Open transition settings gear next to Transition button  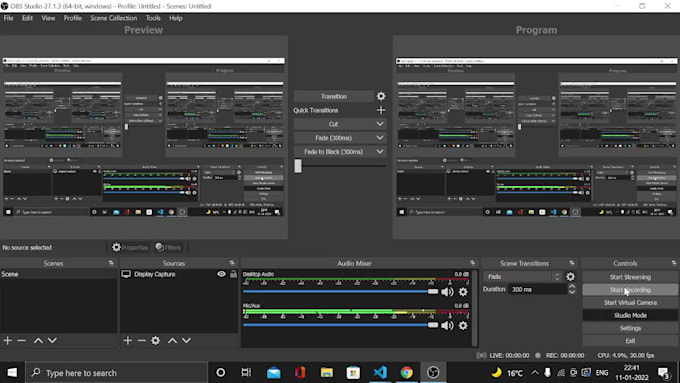381,96
